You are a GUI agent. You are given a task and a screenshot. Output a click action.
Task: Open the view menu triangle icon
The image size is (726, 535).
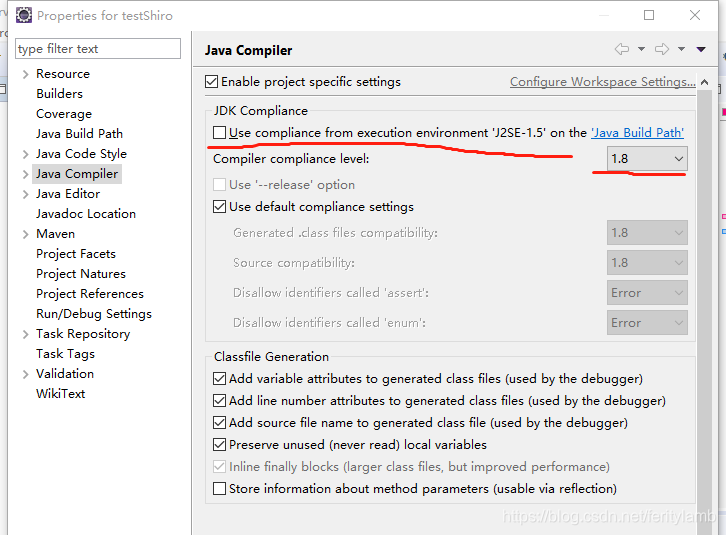(701, 49)
